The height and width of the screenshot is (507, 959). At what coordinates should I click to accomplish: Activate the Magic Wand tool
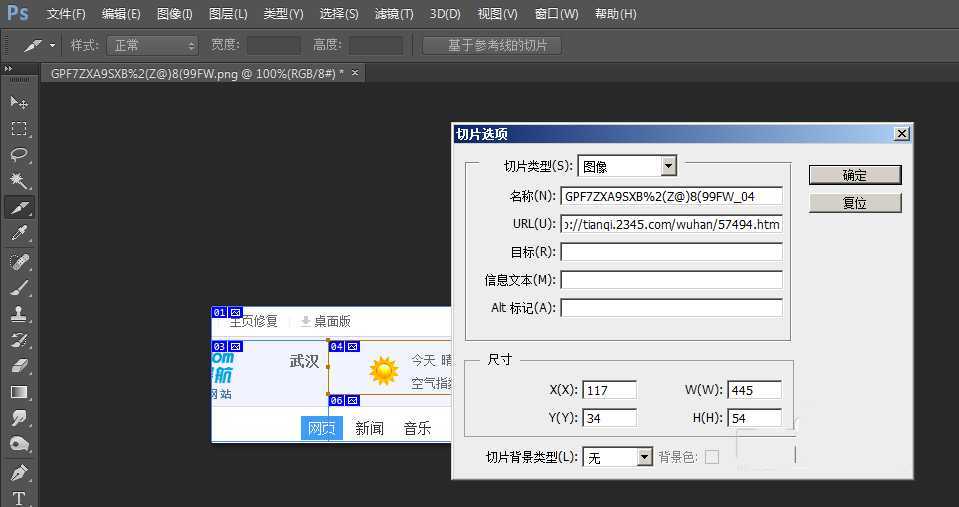[19, 181]
